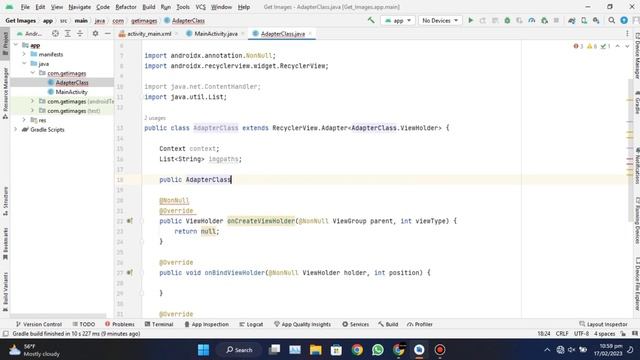Go to next highlighted error arrow
Screen dimensions: 640x360
coord(627,46)
